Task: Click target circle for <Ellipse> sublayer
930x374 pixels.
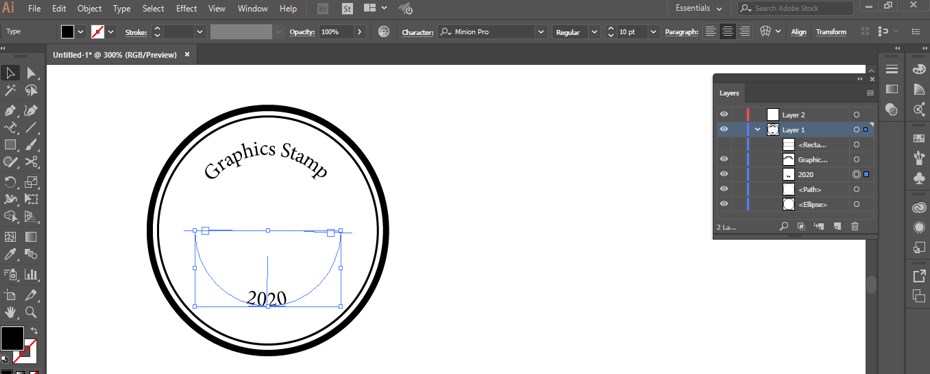Action: pos(856,204)
